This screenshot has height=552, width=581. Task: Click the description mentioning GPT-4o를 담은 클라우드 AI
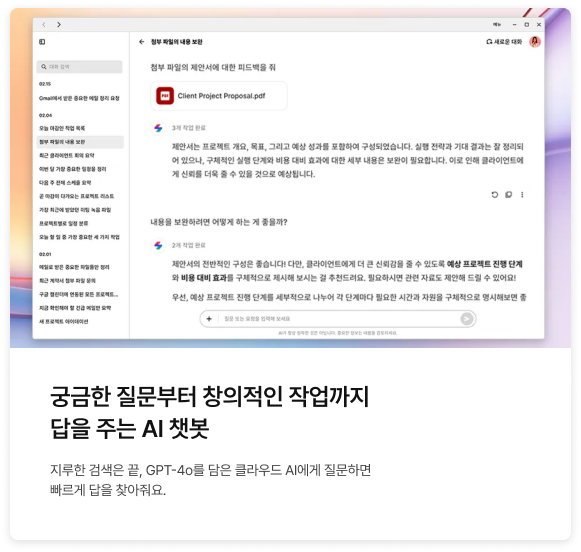(x=210, y=480)
